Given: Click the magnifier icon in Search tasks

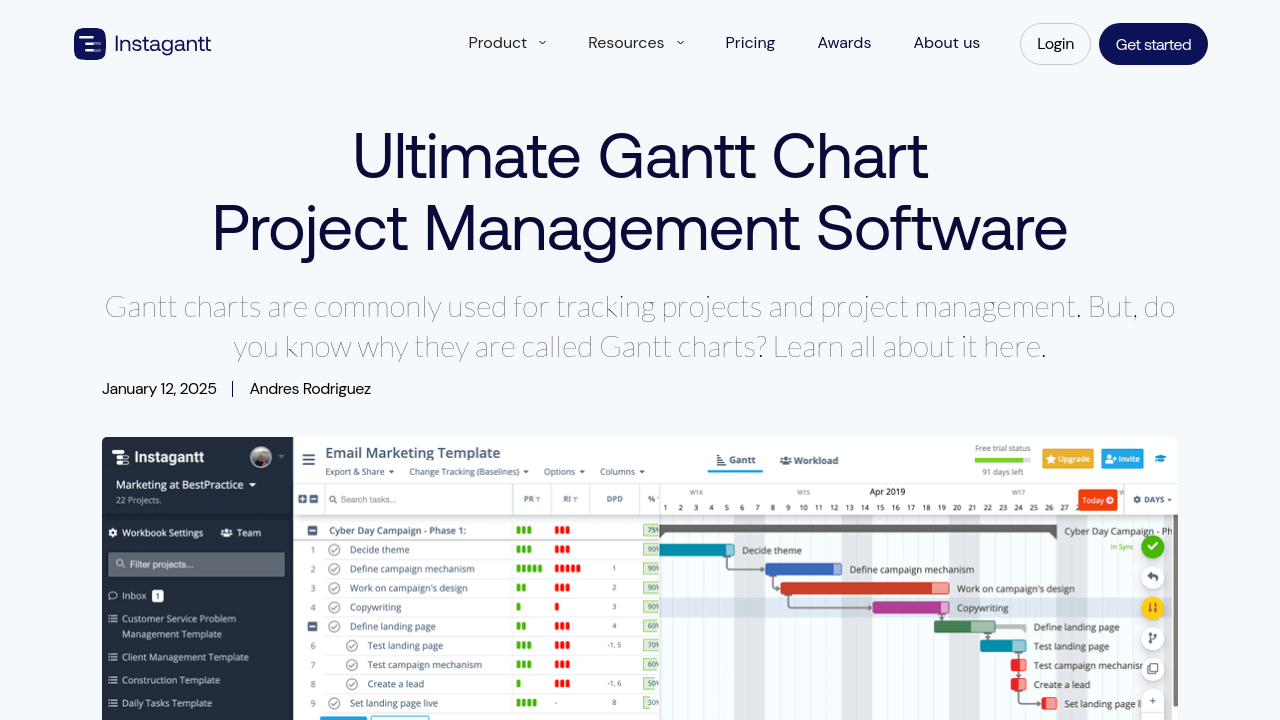Looking at the screenshot, I should [334, 499].
